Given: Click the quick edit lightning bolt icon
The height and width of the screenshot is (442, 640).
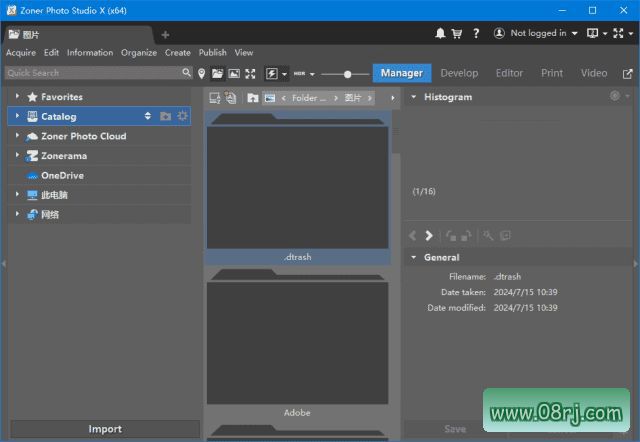Looking at the screenshot, I should [272, 73].
